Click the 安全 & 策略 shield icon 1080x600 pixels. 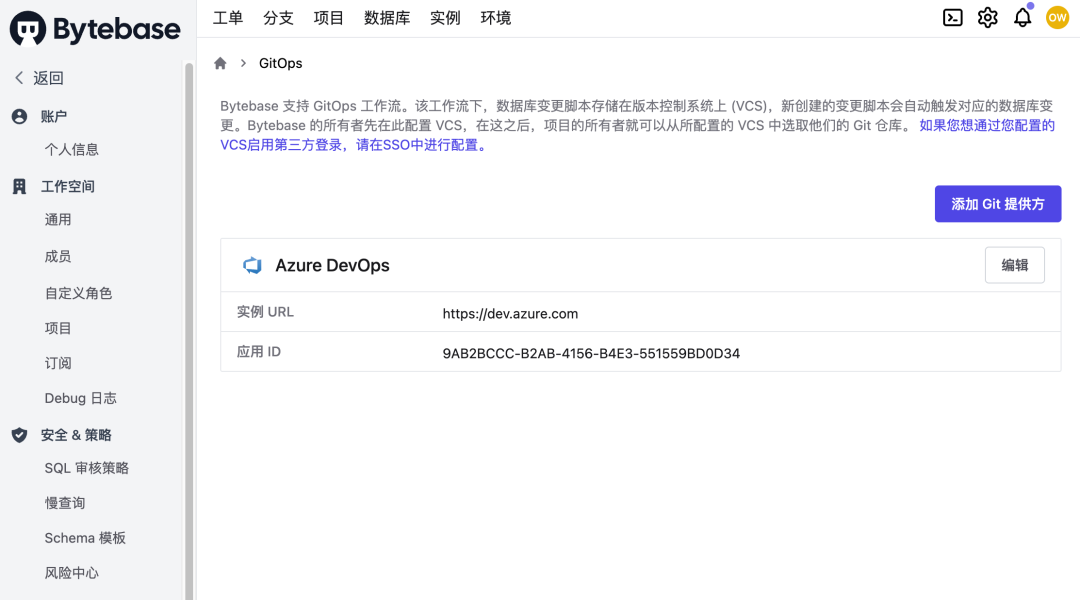click(x=19, y=435)
